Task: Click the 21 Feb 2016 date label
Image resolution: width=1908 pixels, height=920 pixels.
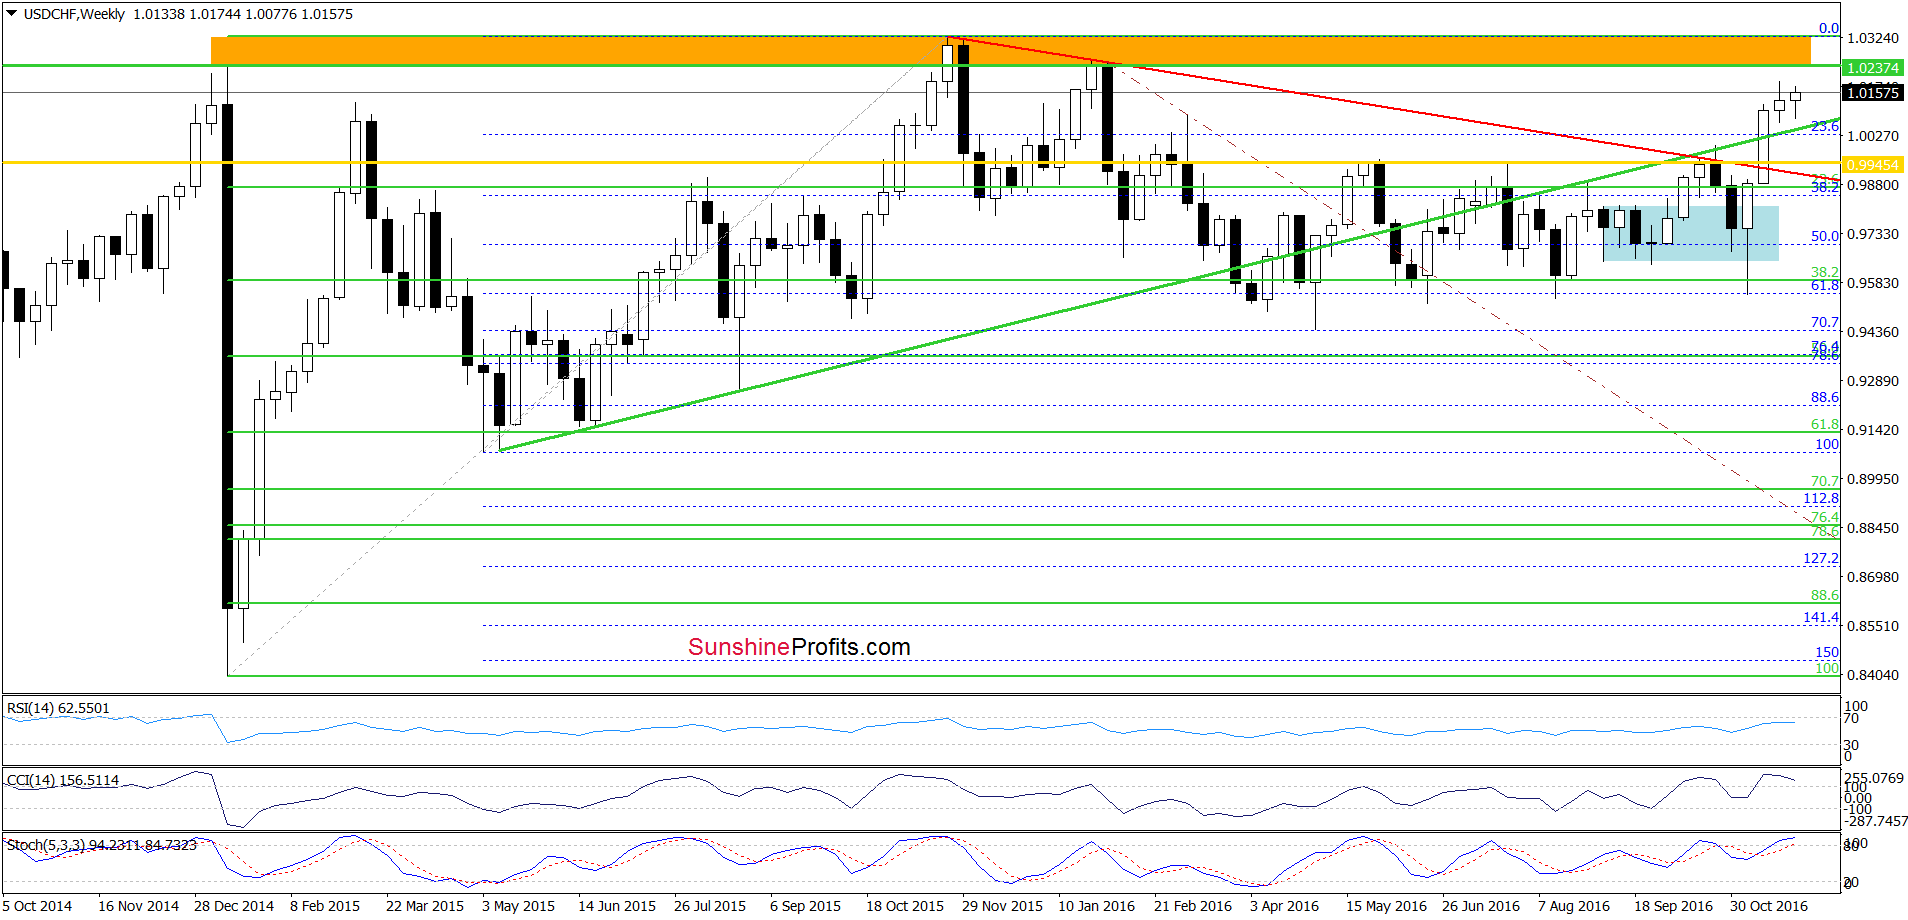Action: (1193, 906)
